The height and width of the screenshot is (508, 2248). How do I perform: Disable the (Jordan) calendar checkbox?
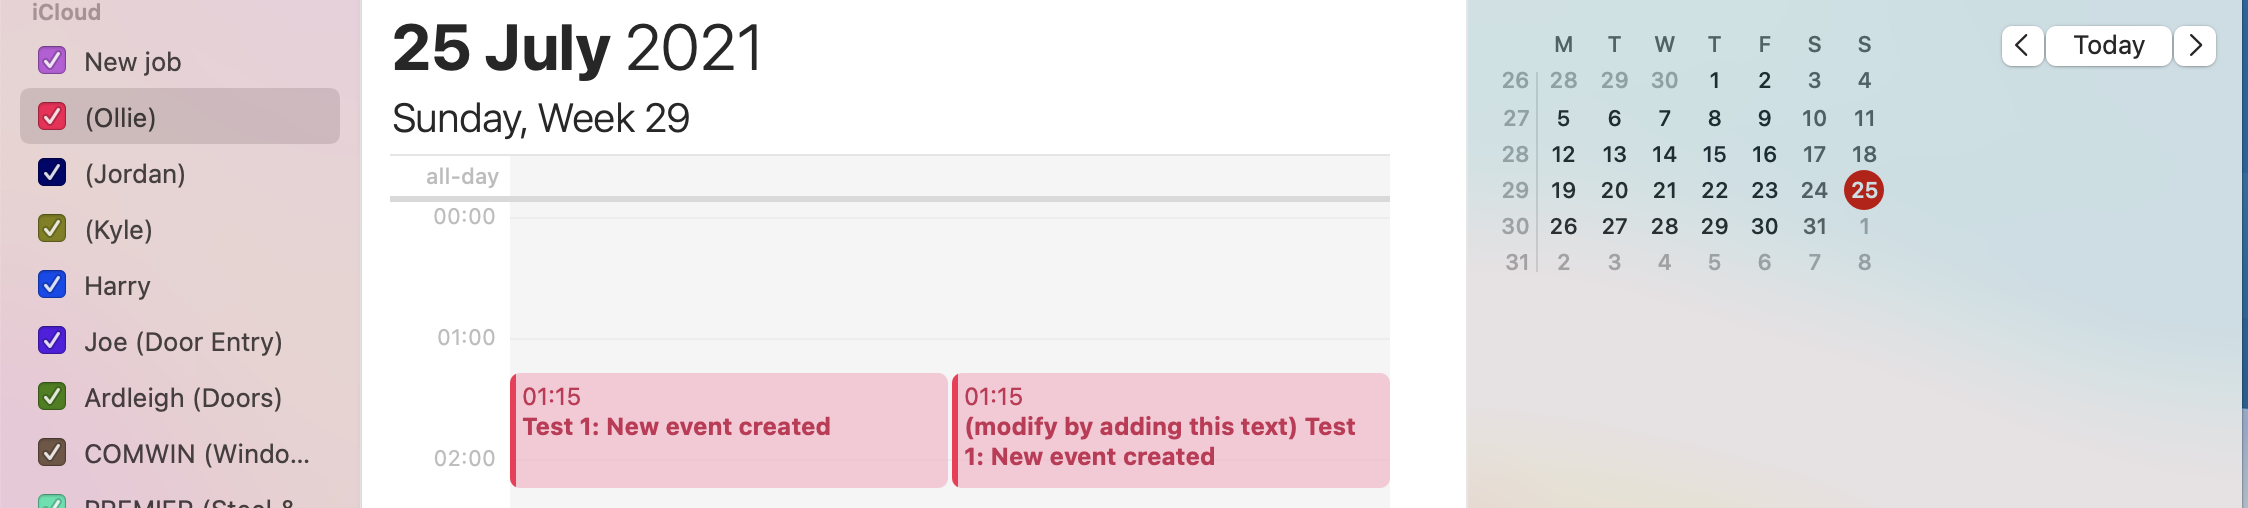pyautogui.click(x=52, y=173)
